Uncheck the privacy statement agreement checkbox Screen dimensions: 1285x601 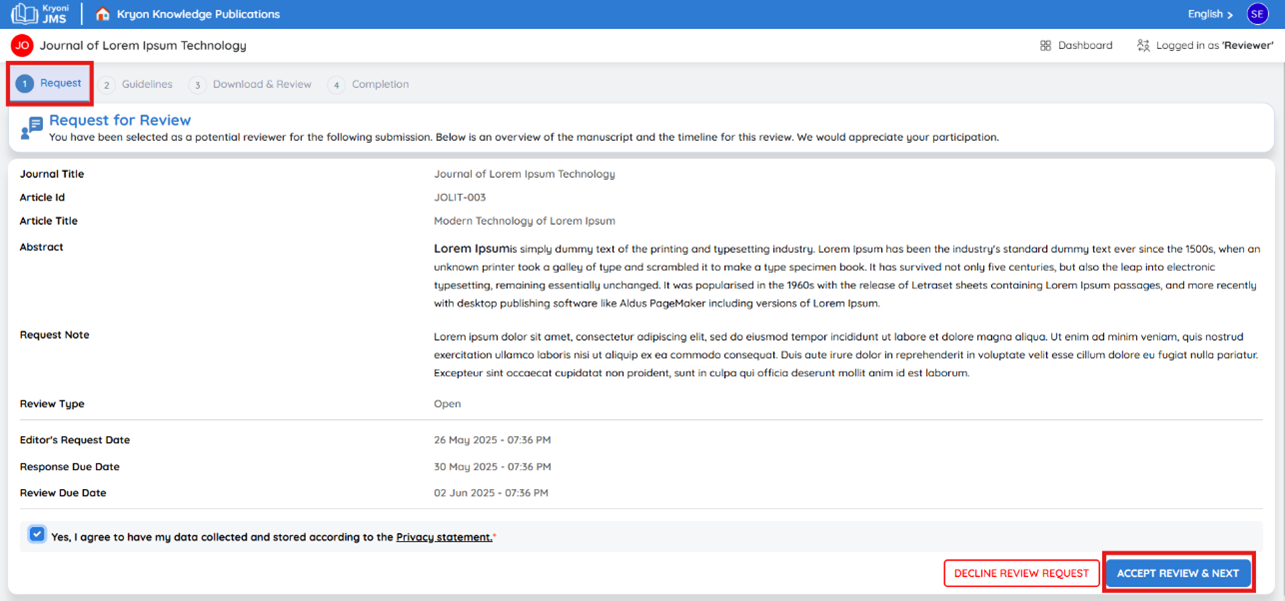(x=37, y=535)
